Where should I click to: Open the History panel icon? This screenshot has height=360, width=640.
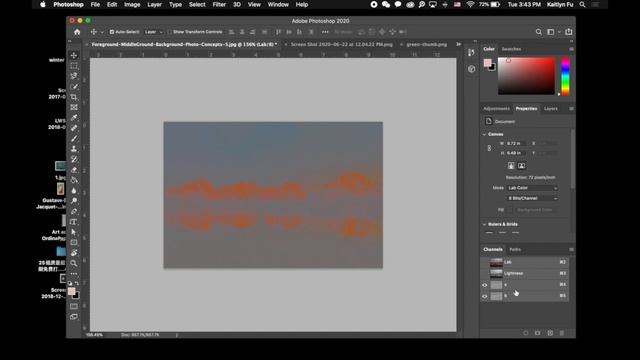pyautogui.click(x=471, y=52)
